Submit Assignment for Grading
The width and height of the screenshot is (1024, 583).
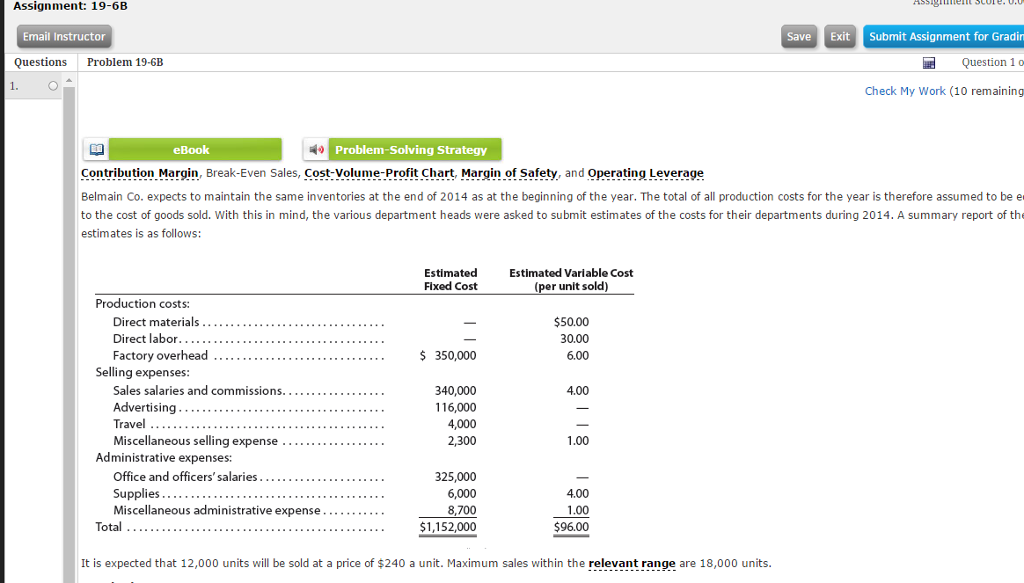click(943, 37)
